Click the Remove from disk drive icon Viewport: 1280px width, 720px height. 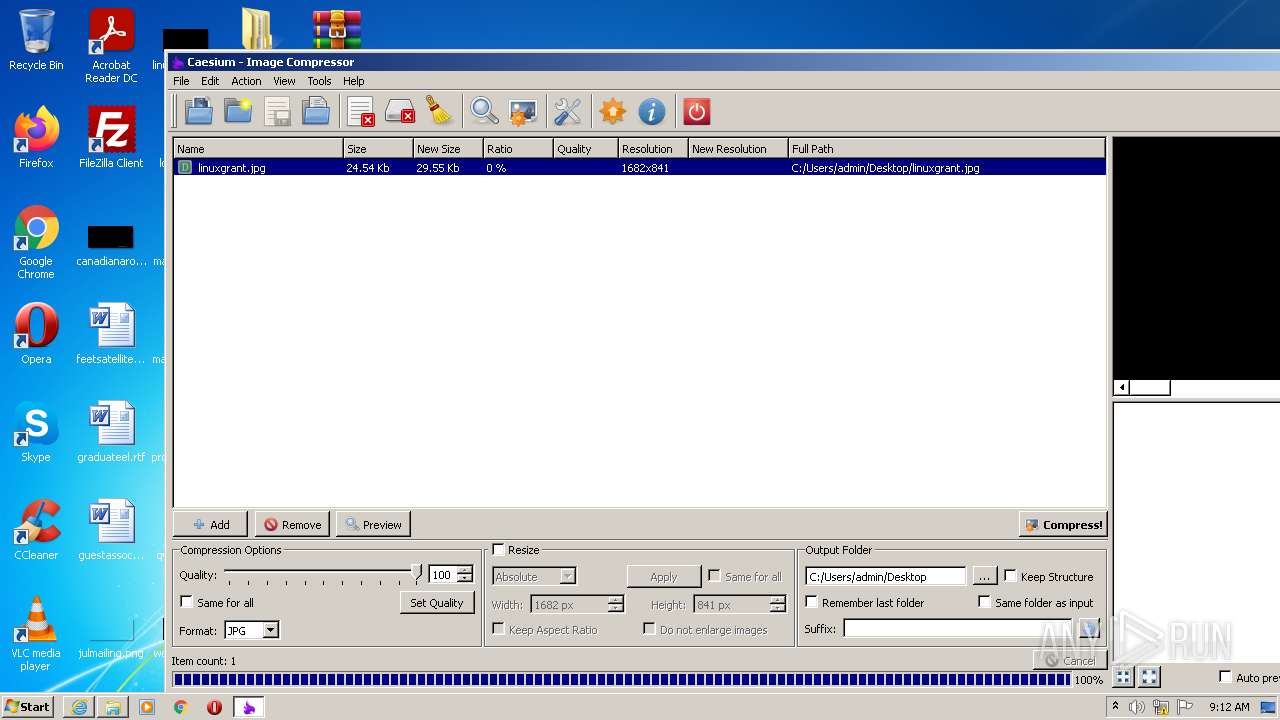(400, 111)
